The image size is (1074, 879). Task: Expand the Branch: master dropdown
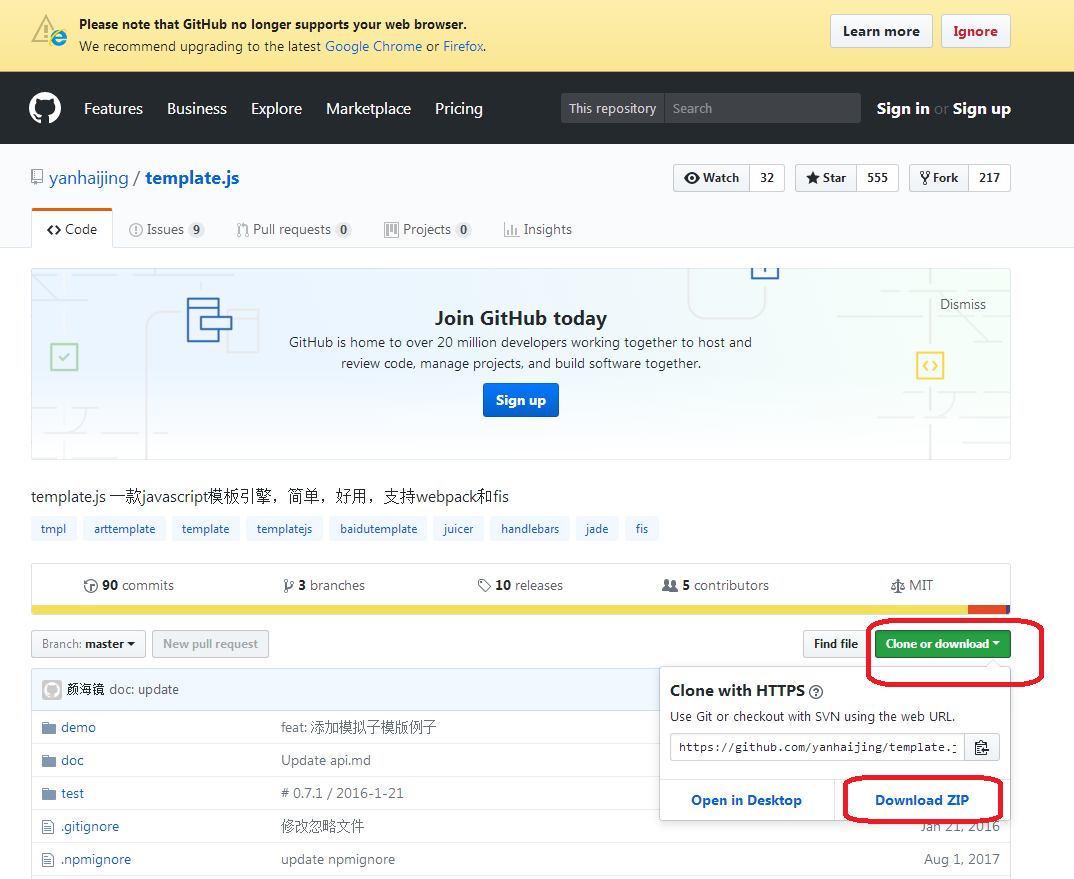[88, 644]
